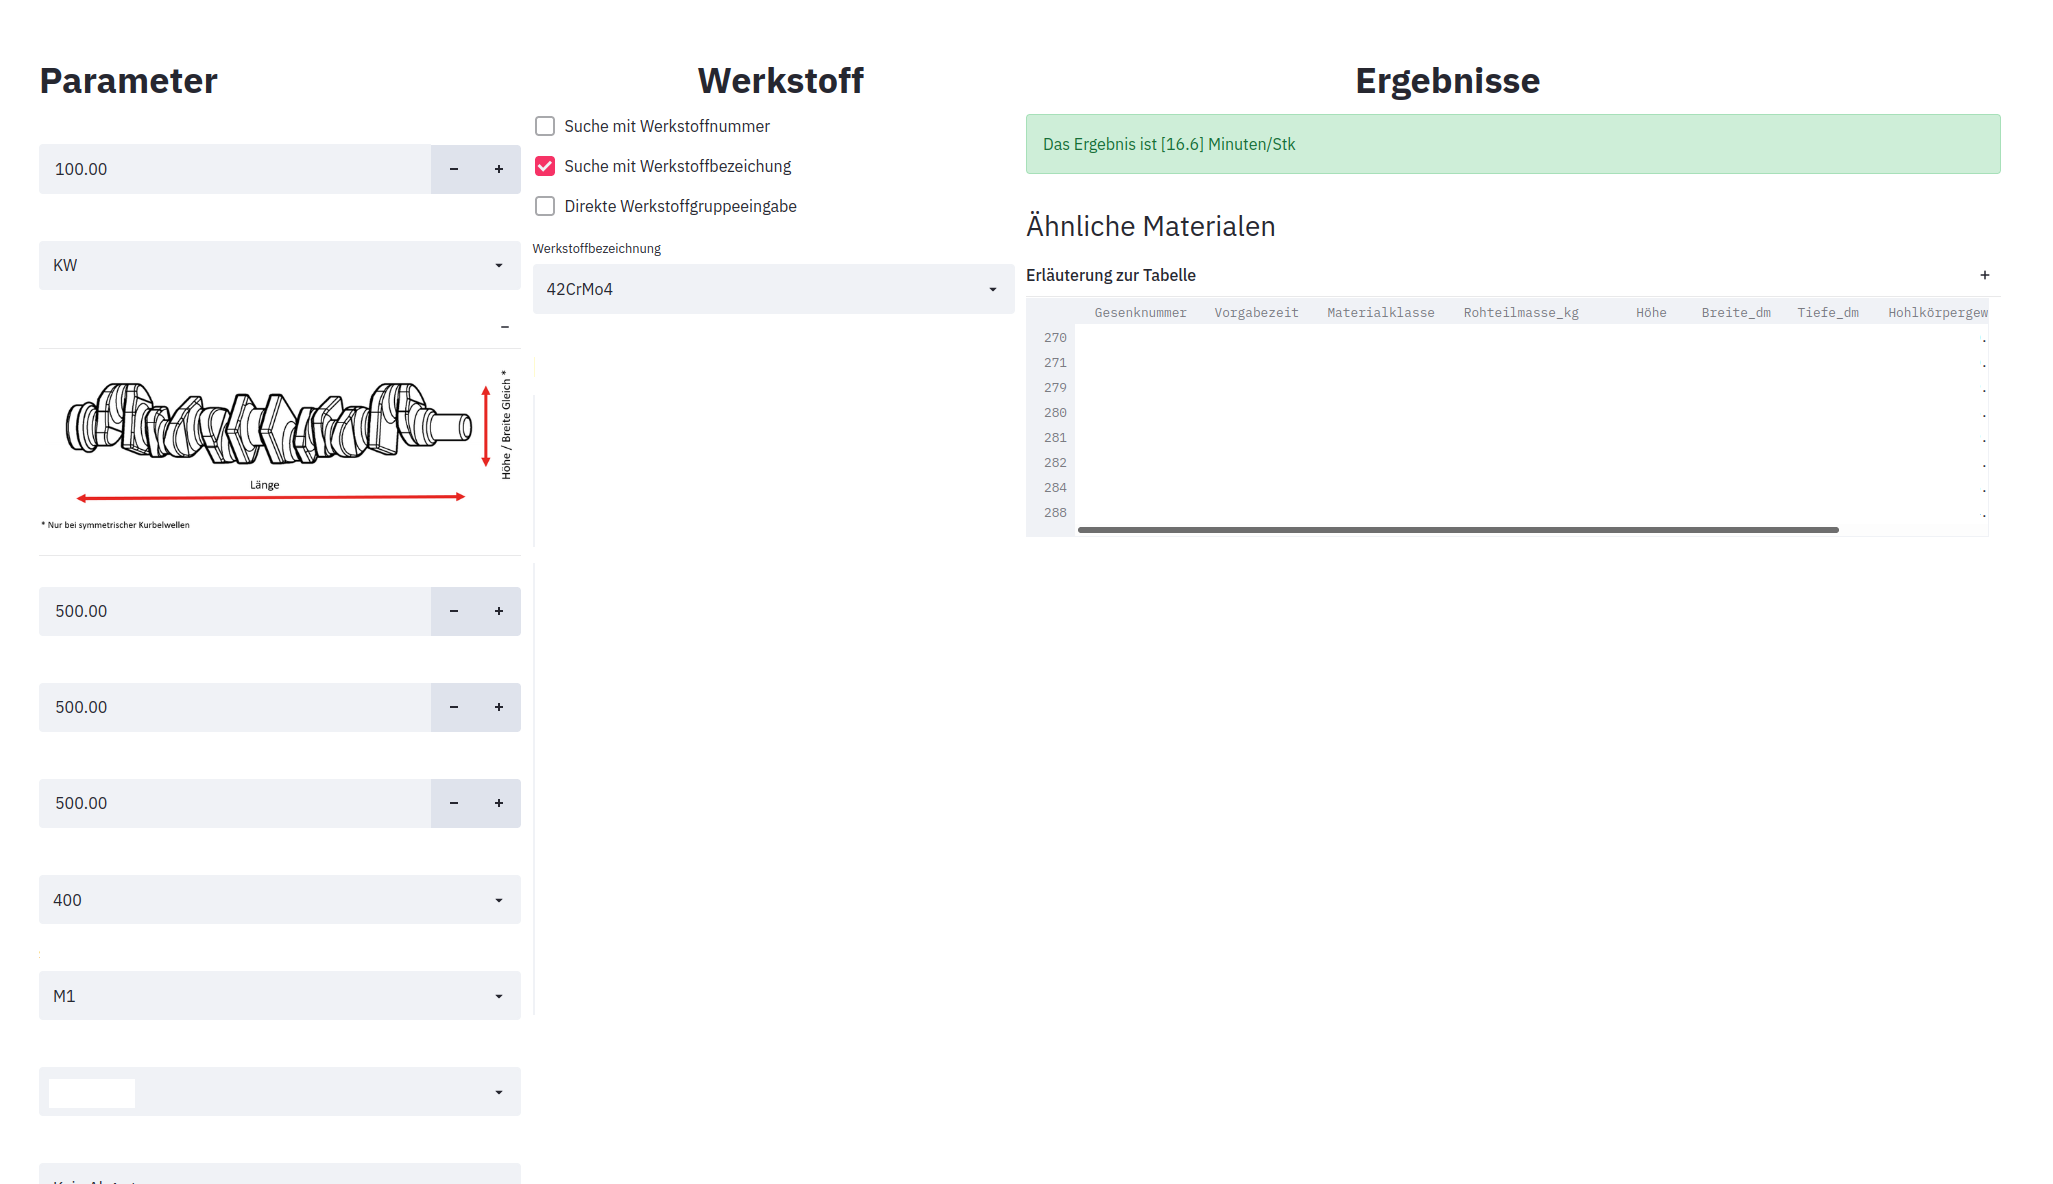This screenshot has height=1184, width=2053.
Task: Open the empty dropdown below M1
Action: click(280, 1092)
